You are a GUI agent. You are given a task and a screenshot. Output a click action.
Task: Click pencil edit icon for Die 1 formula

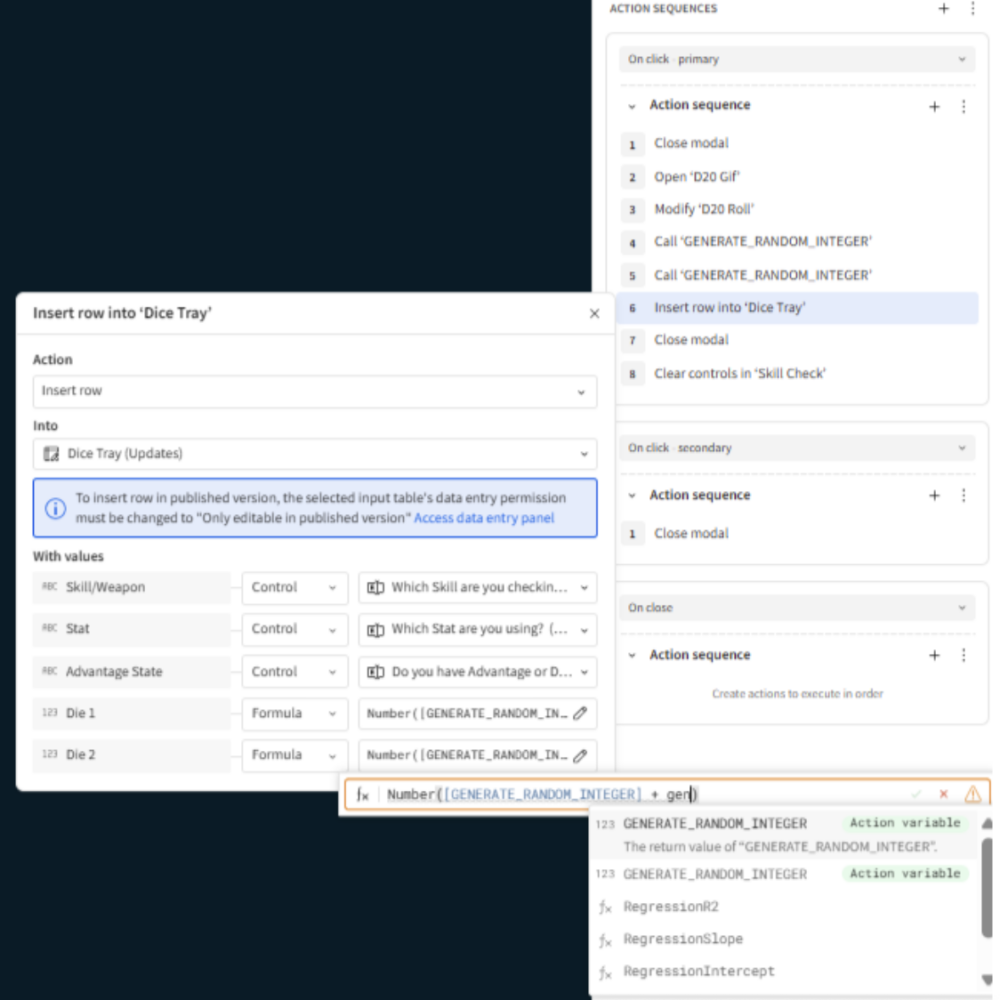tap(579, 714)
